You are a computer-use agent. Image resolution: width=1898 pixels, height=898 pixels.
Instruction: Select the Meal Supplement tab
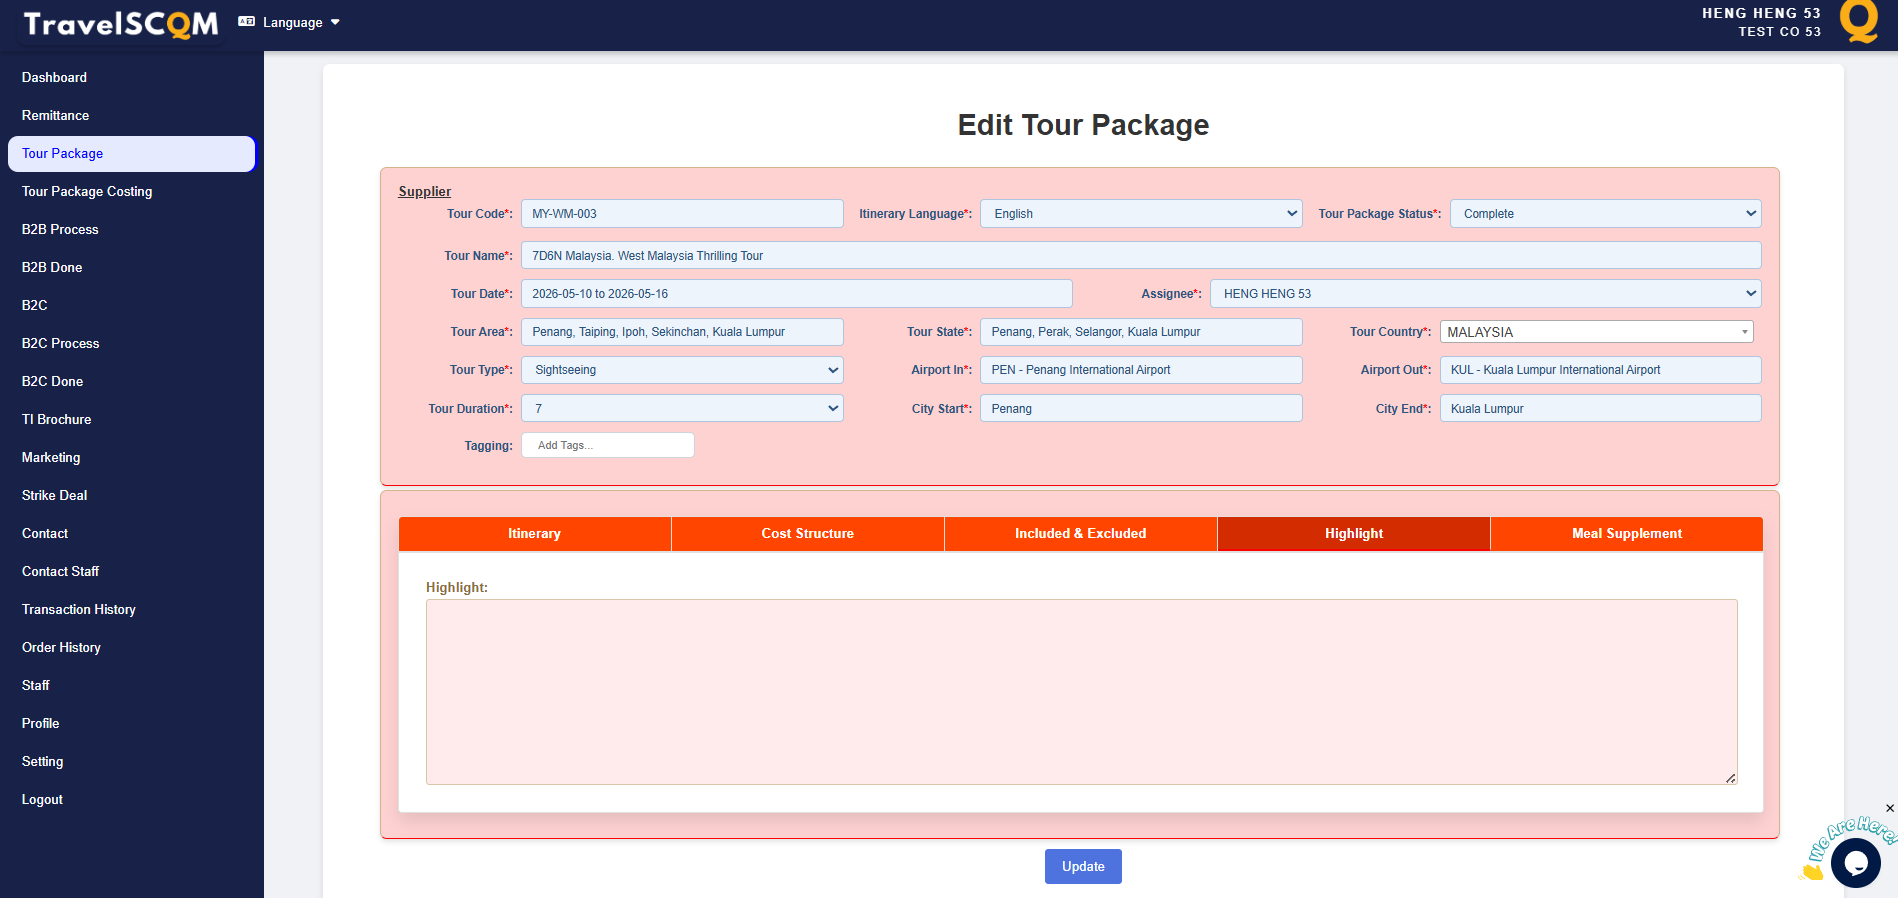1626,534
